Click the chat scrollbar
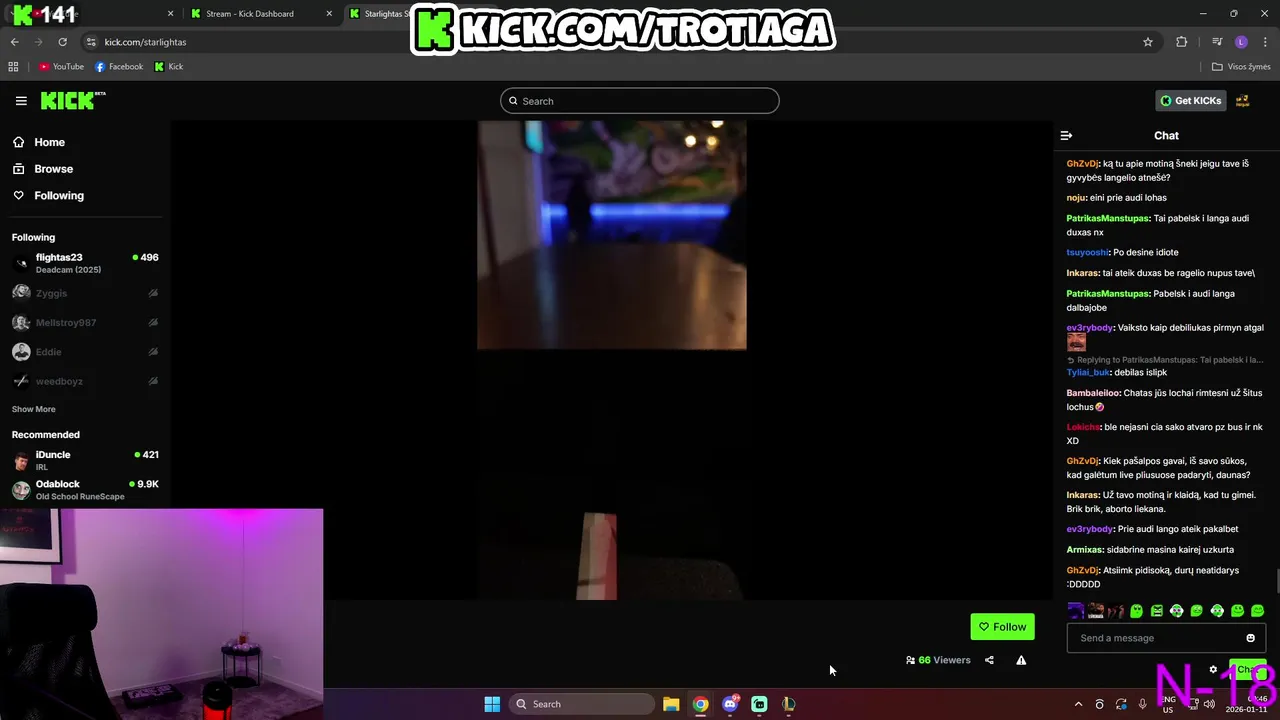Image resolution: width=1280 pixels, height=720 pixels. [1276, 580]
